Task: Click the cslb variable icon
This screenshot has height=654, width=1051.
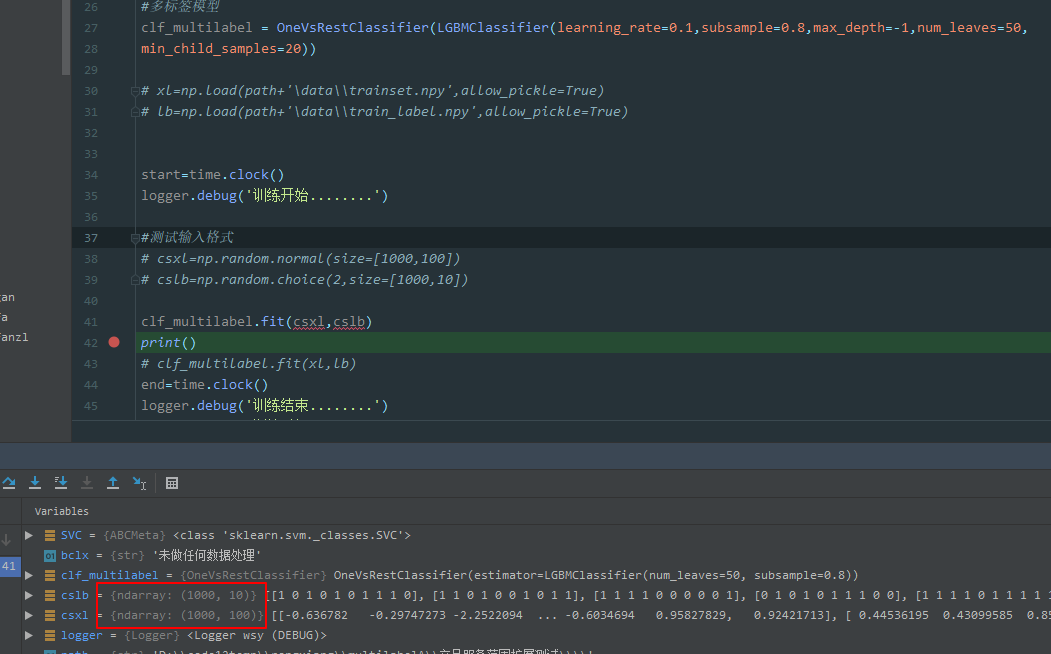Action: [50, 595]
